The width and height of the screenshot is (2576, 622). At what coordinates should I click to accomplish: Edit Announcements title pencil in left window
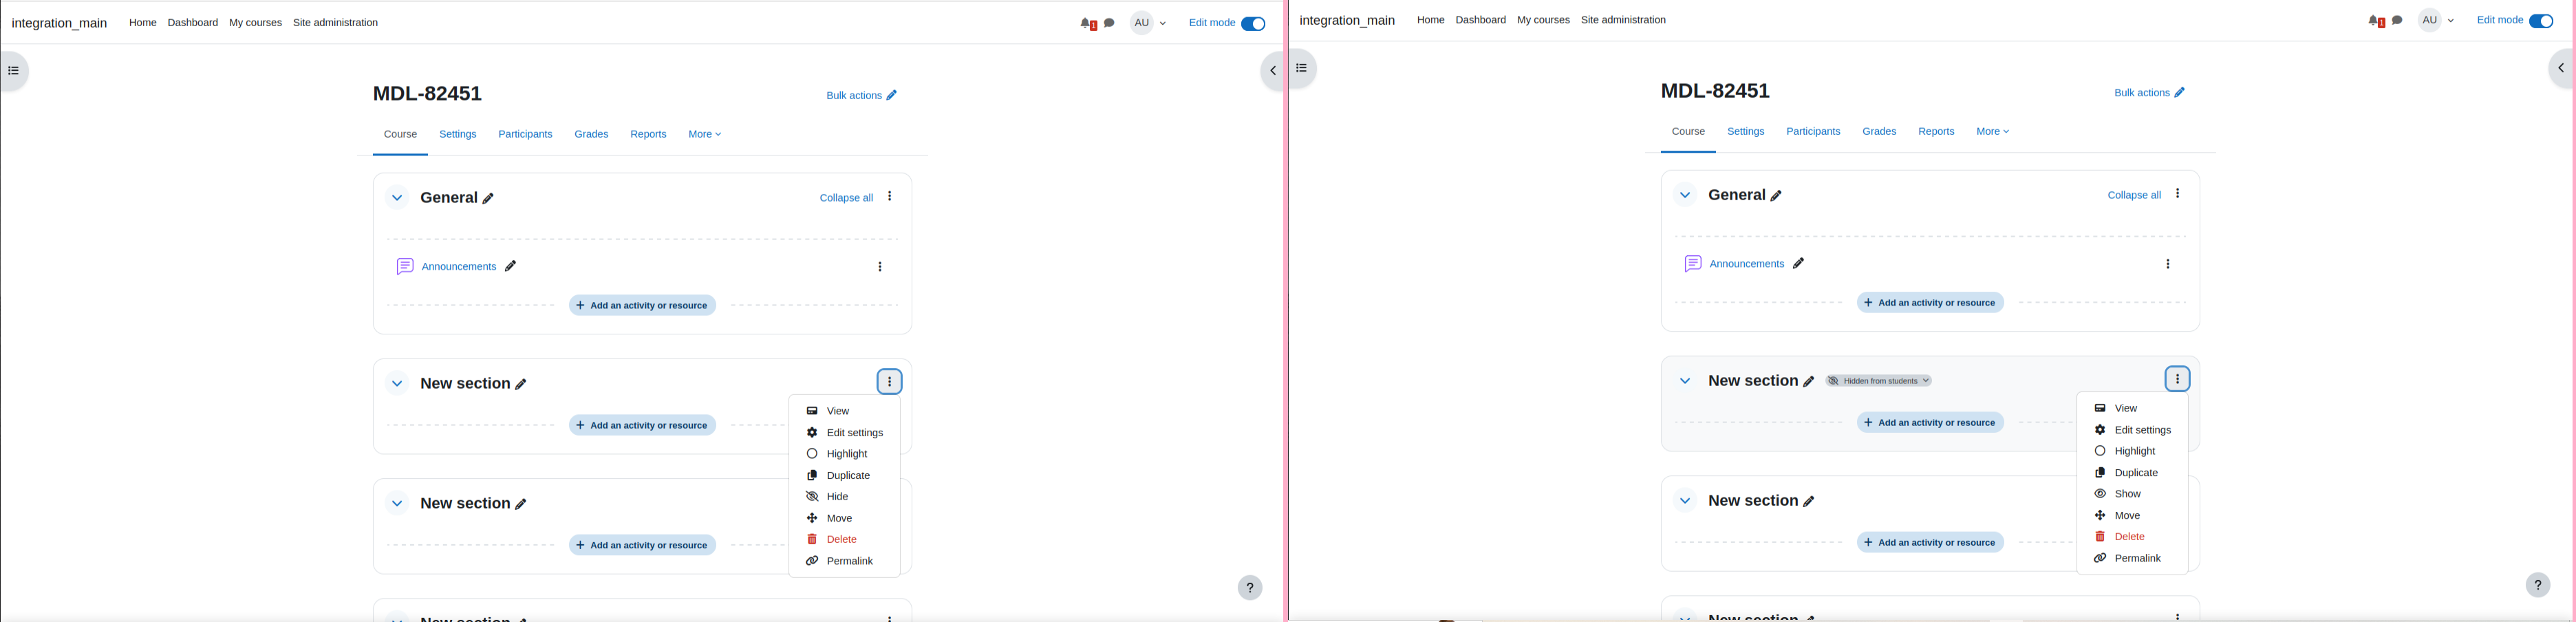point(510,267)
